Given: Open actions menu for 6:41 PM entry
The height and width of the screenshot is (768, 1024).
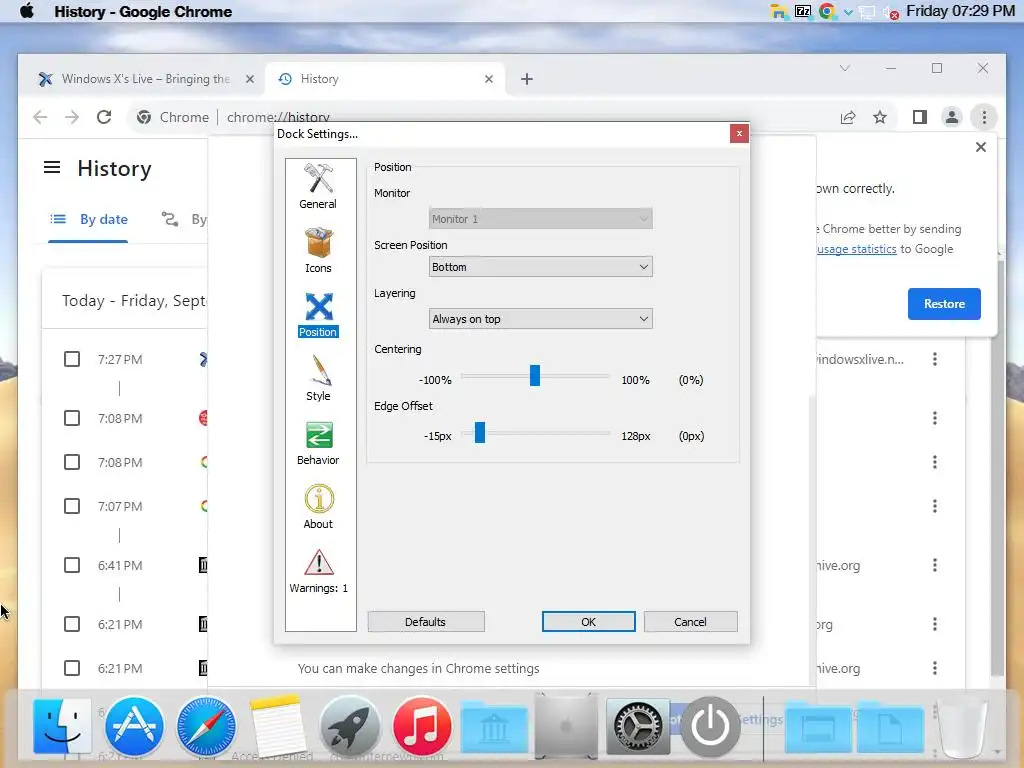Looking at the screenshot, I should 935,565.
